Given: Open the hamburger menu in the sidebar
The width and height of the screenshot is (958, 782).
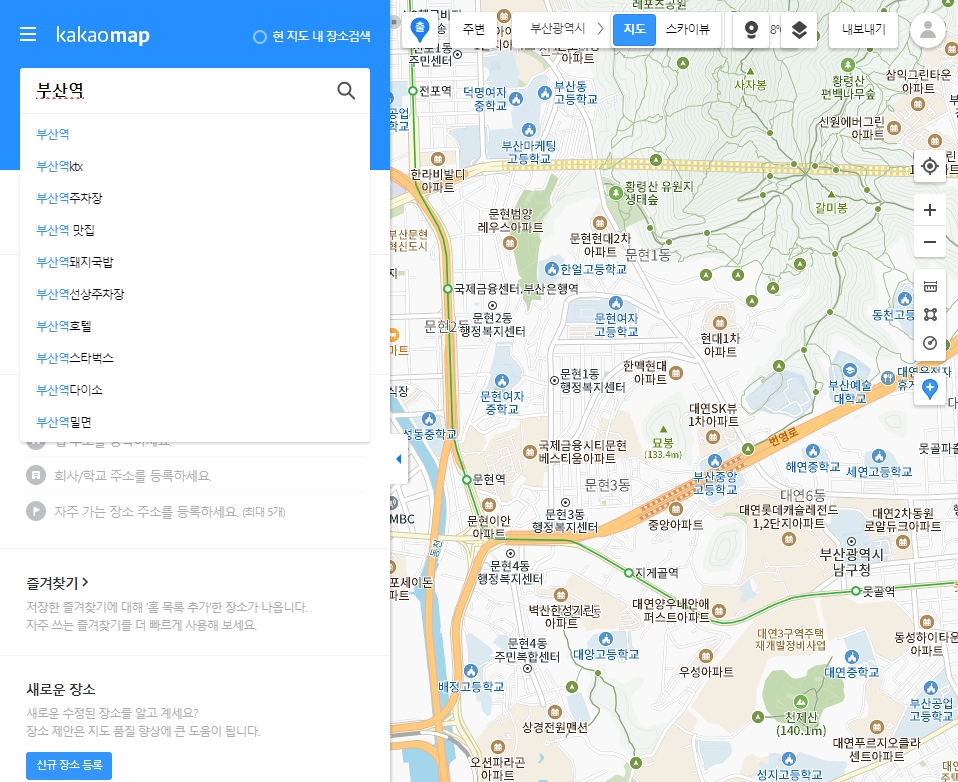Looking at the screenshot, I should pyautogui.click(x=28, y=33).
